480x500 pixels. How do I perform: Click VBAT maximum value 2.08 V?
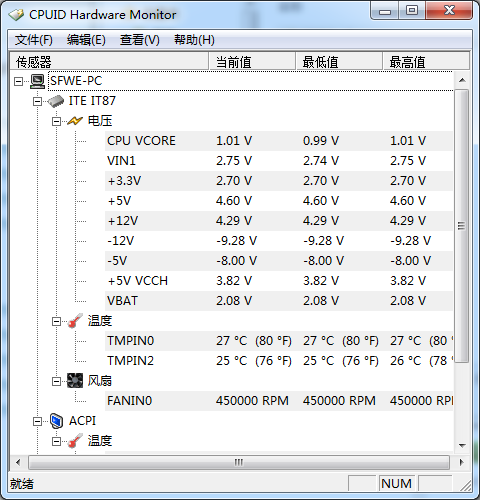(408, 301)
